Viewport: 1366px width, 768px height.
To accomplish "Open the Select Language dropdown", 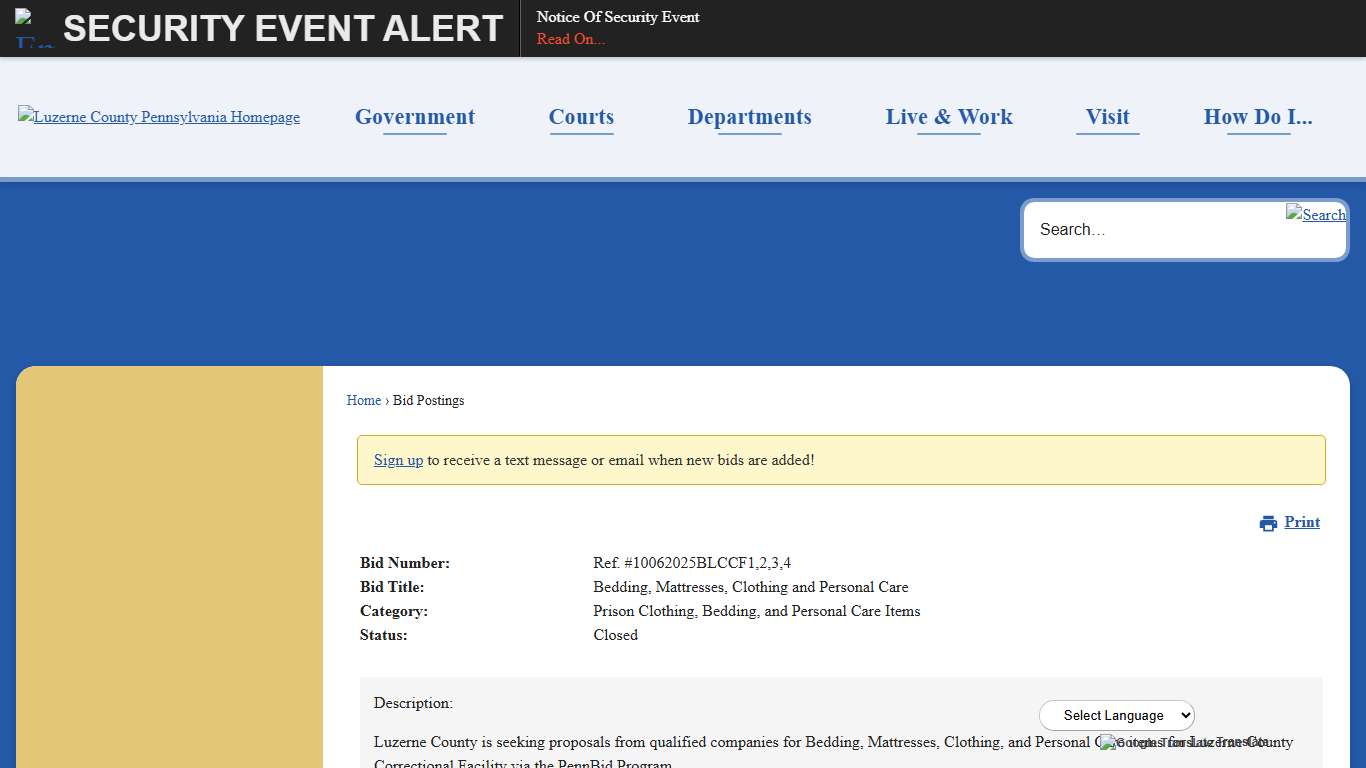I will click(x=1116, y=715).
